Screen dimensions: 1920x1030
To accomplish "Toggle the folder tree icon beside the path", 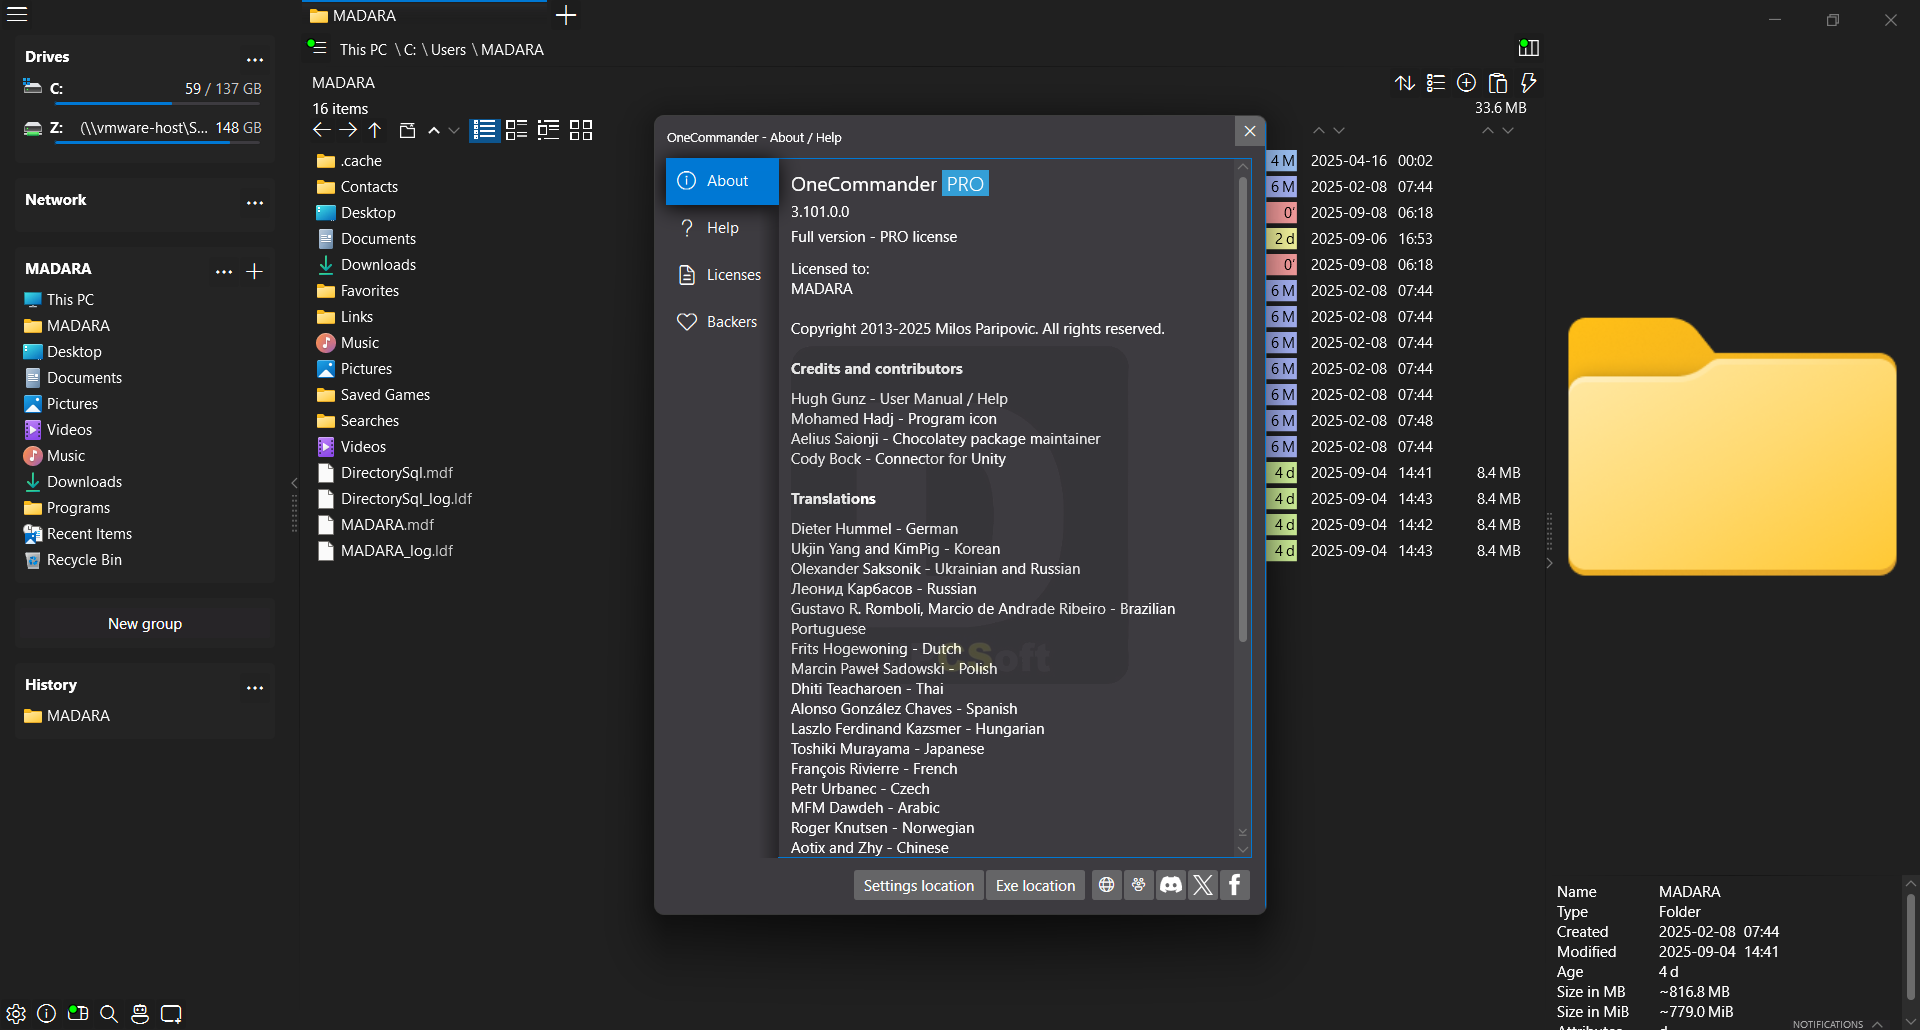I will [x=317, y=46].
